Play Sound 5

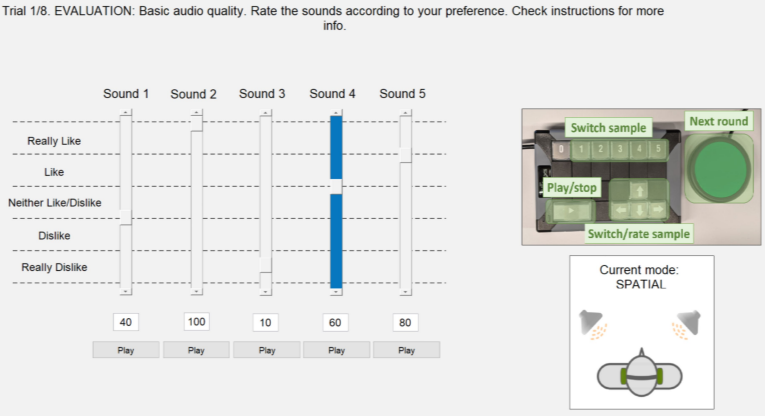406,350
